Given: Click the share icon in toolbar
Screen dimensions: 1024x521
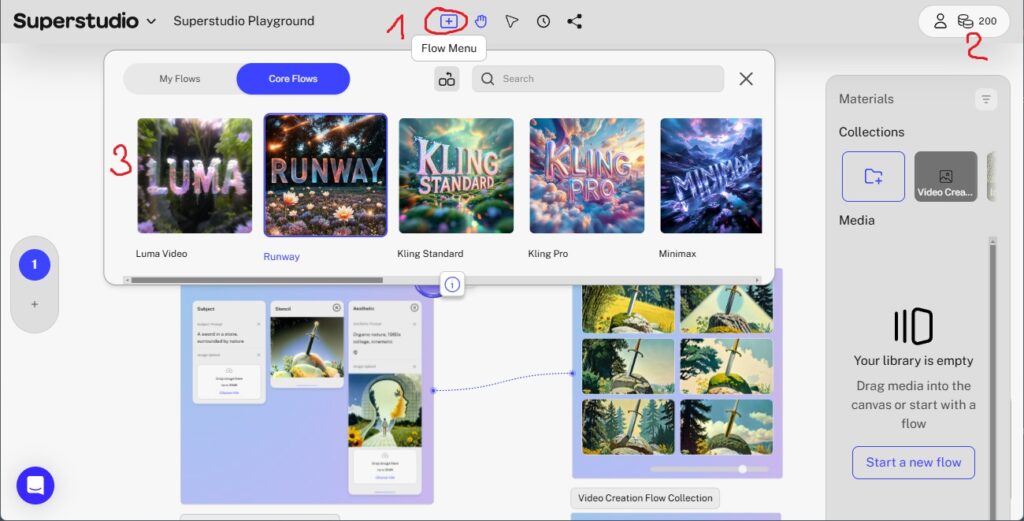Looking at the screenshot, I should pos(574,21).
